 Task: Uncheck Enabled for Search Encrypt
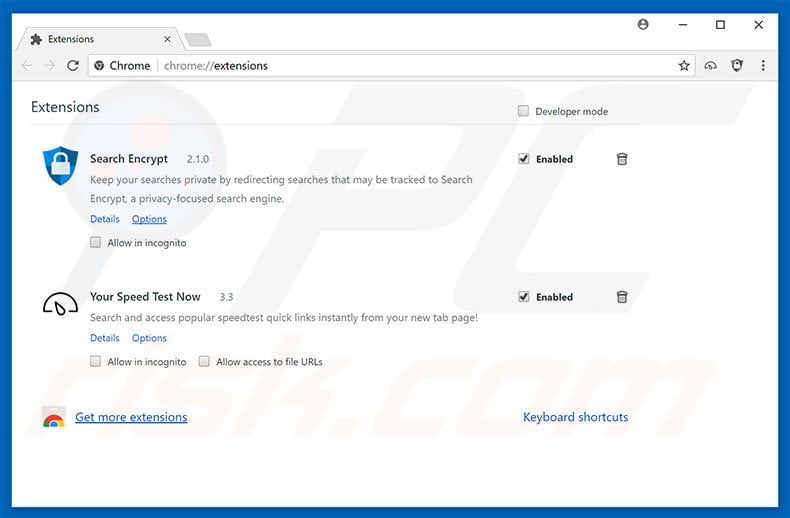click(523, 159)
